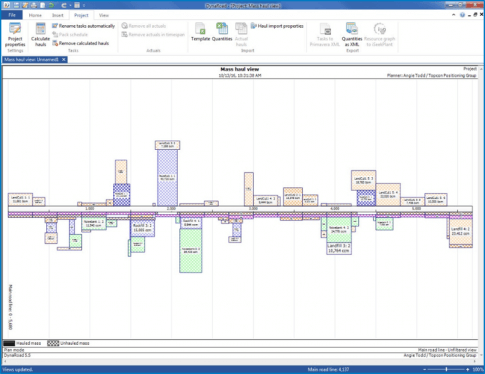The width and height of the screenshot is (485, 374).
Task: Switch to the View ribbon tab
Action: pos(104,15)
